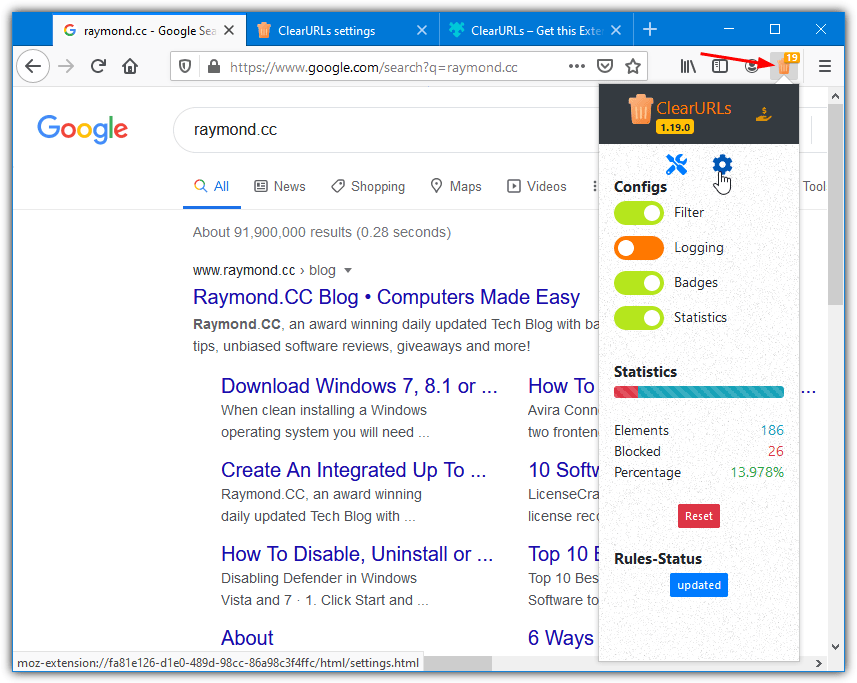This screenshot has height=683, width=857.
Task: Select the All search tab
Action: point(212,186)
